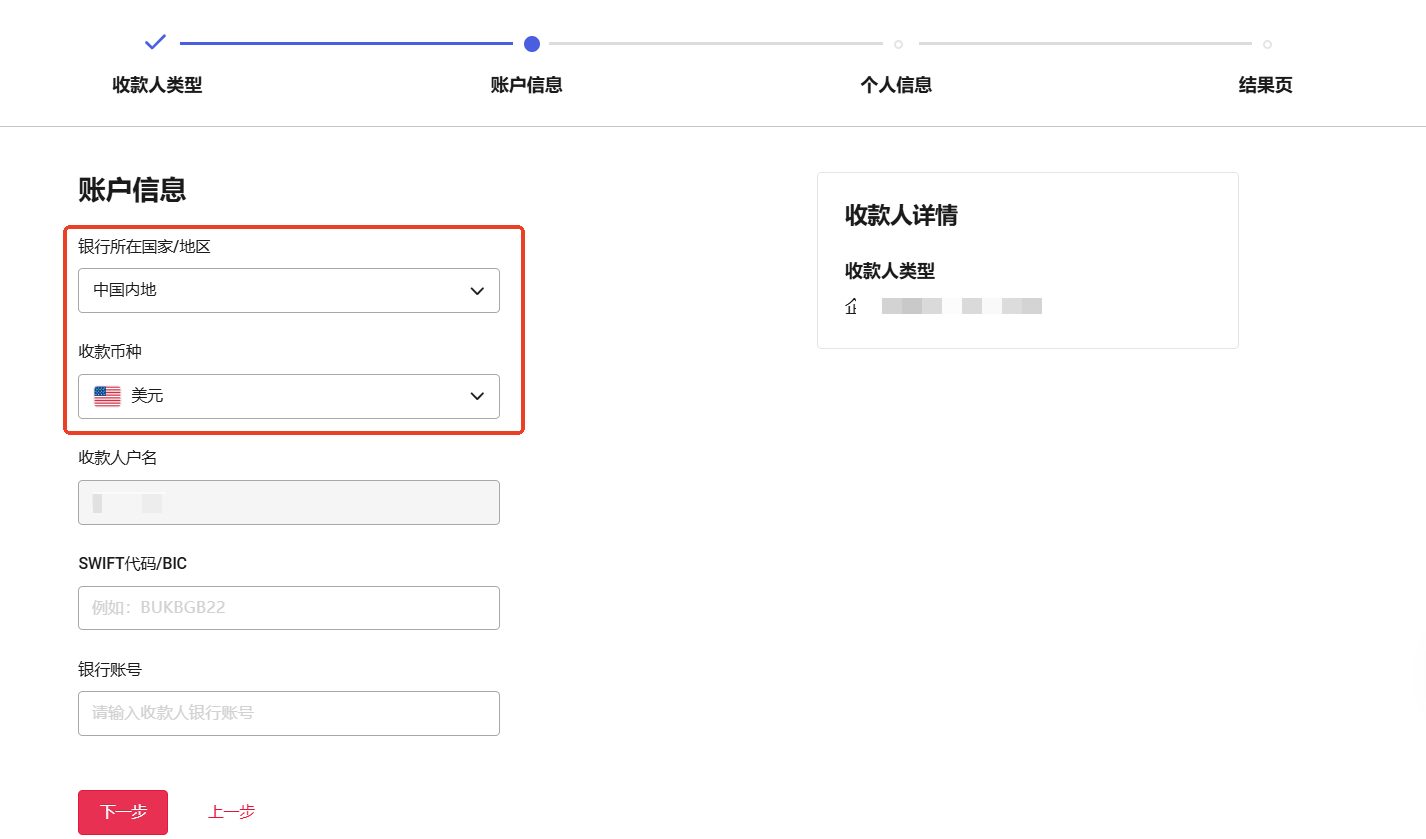The height and width of the screenshot is (839, 1426).
Task: Click the blue progress line between first two steps
Action: 346,44
